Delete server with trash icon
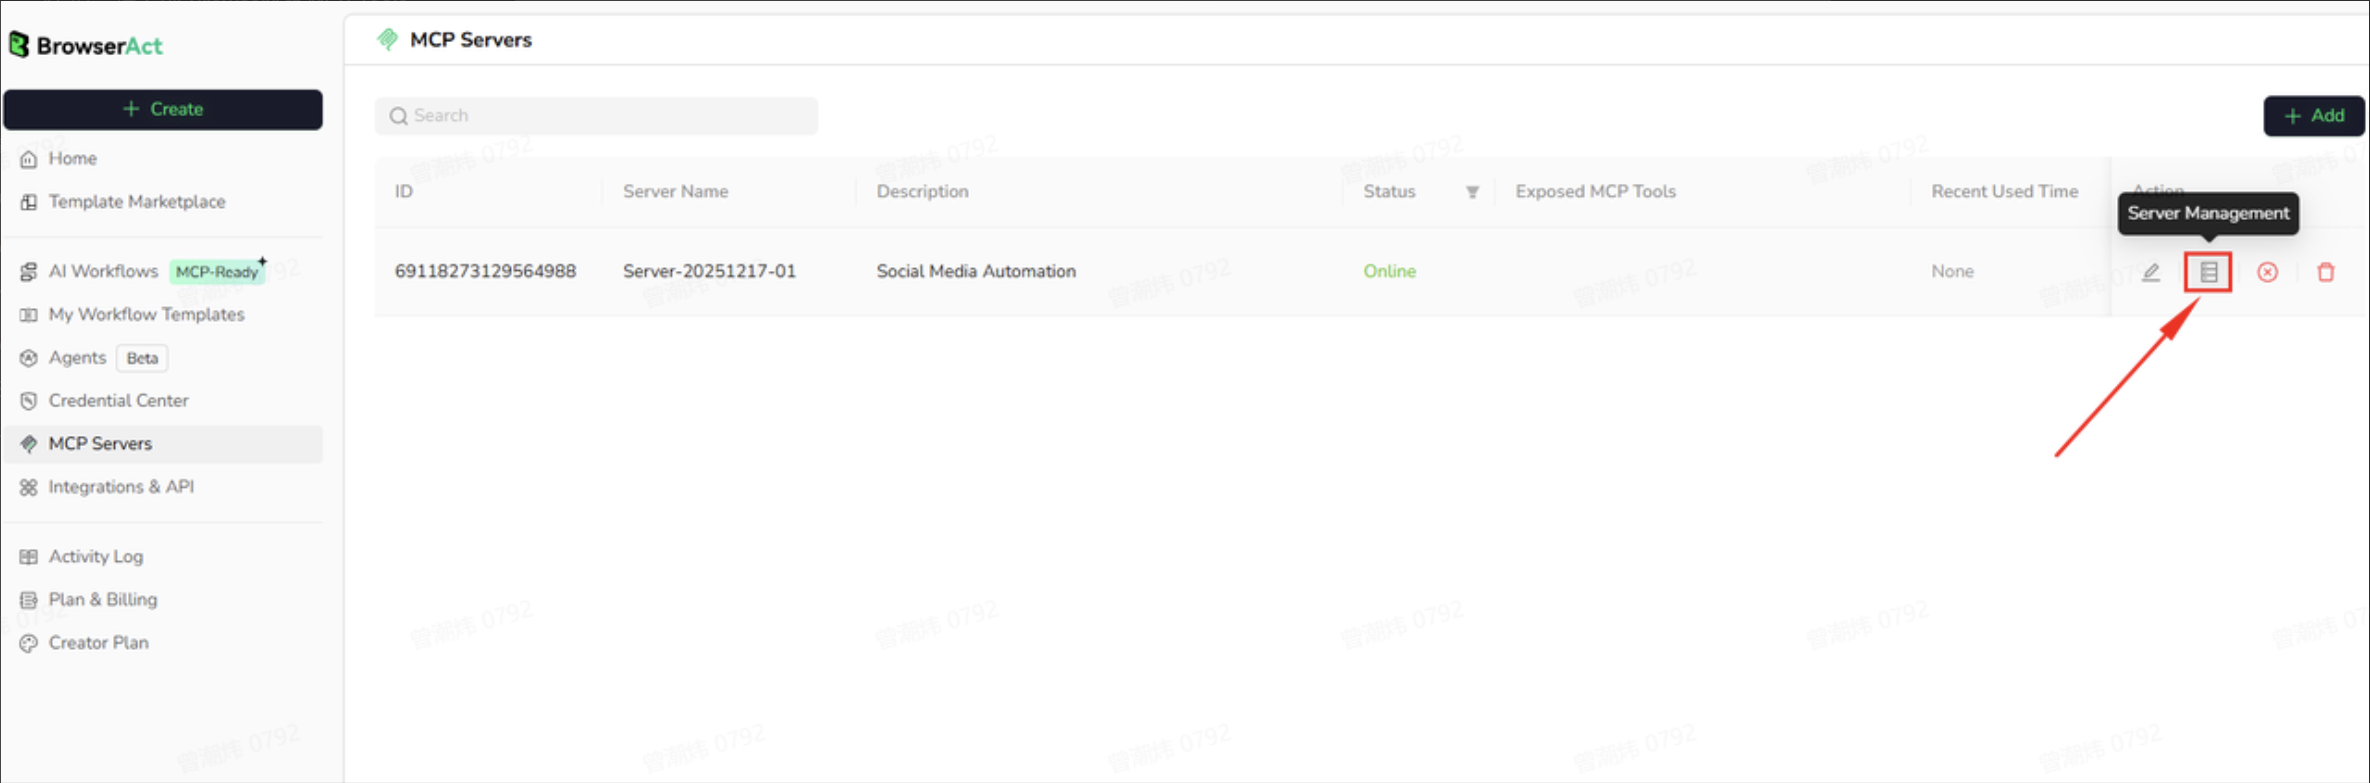 coord(2326,272)
